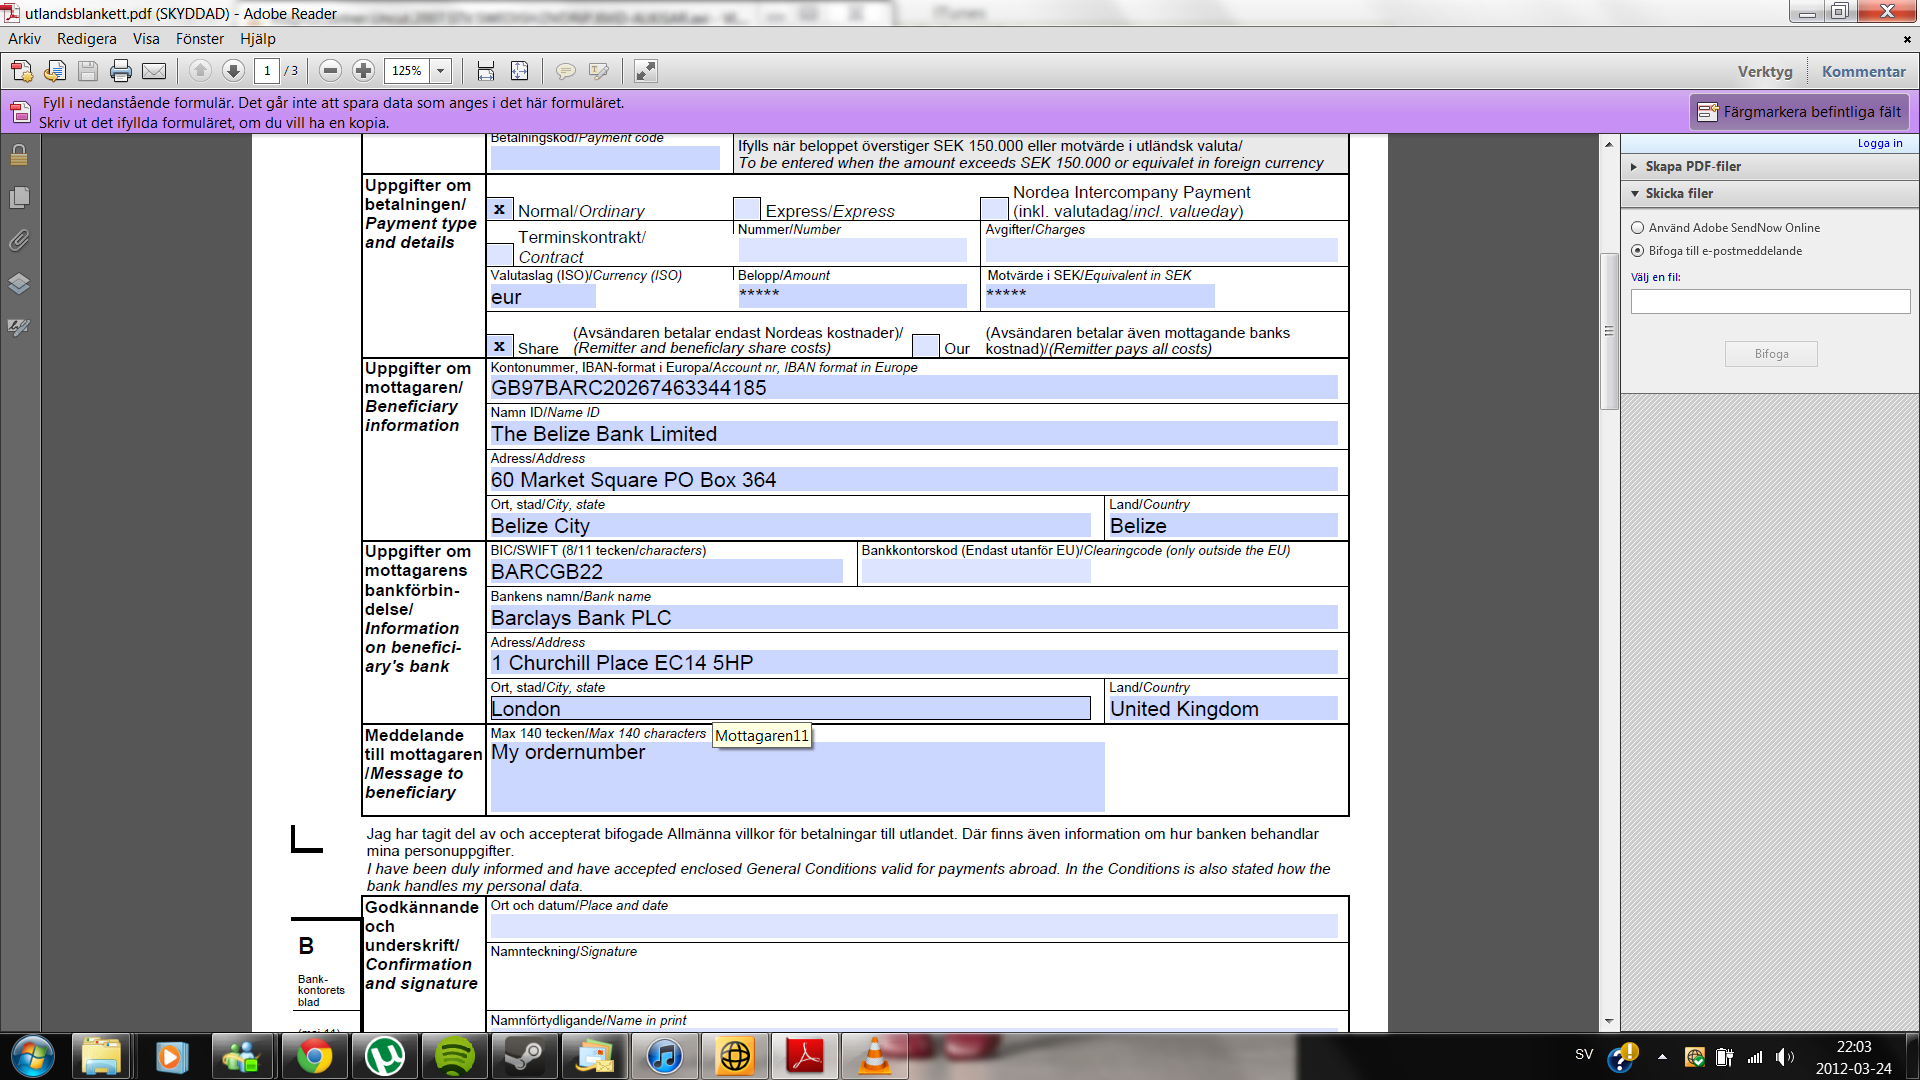The width and height of the screenshot is (1920, 1080).
Task: Zoom in with the plus icon
Action: coord(364,71)
